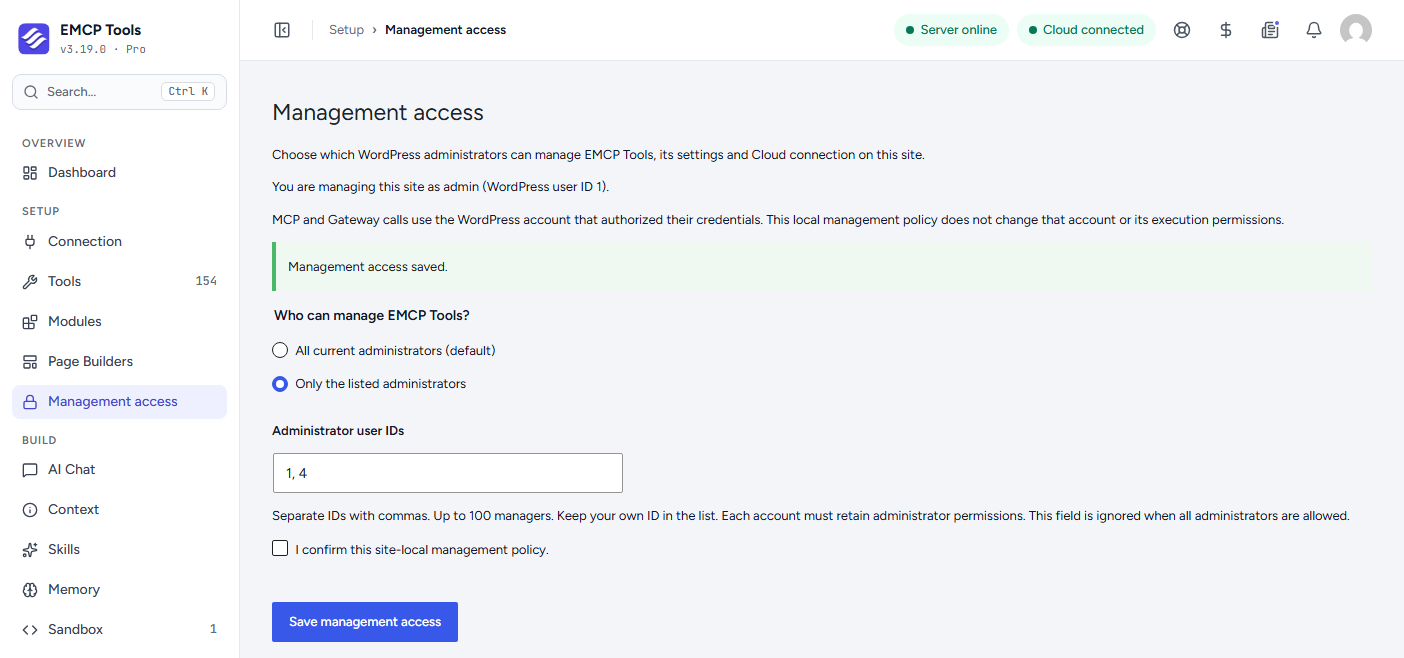Open the news changelog icon
Image resolution: width=1404 pixels, height=658 pixels.
(x=1270, y=30)
